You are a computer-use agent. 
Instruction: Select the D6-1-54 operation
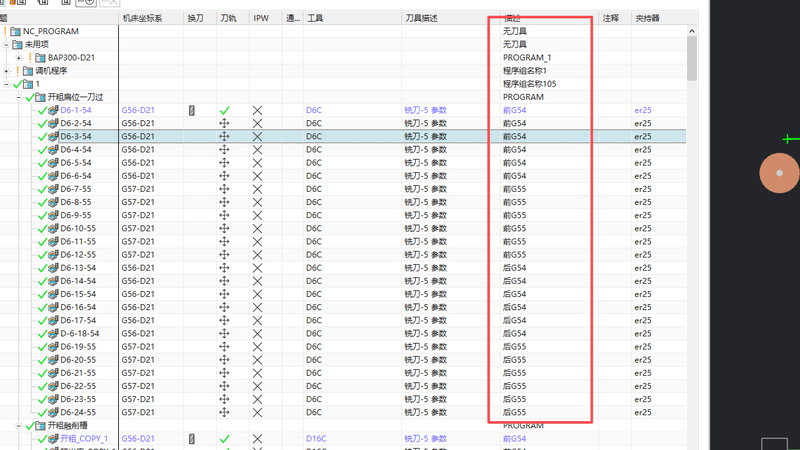pos(76,110)
